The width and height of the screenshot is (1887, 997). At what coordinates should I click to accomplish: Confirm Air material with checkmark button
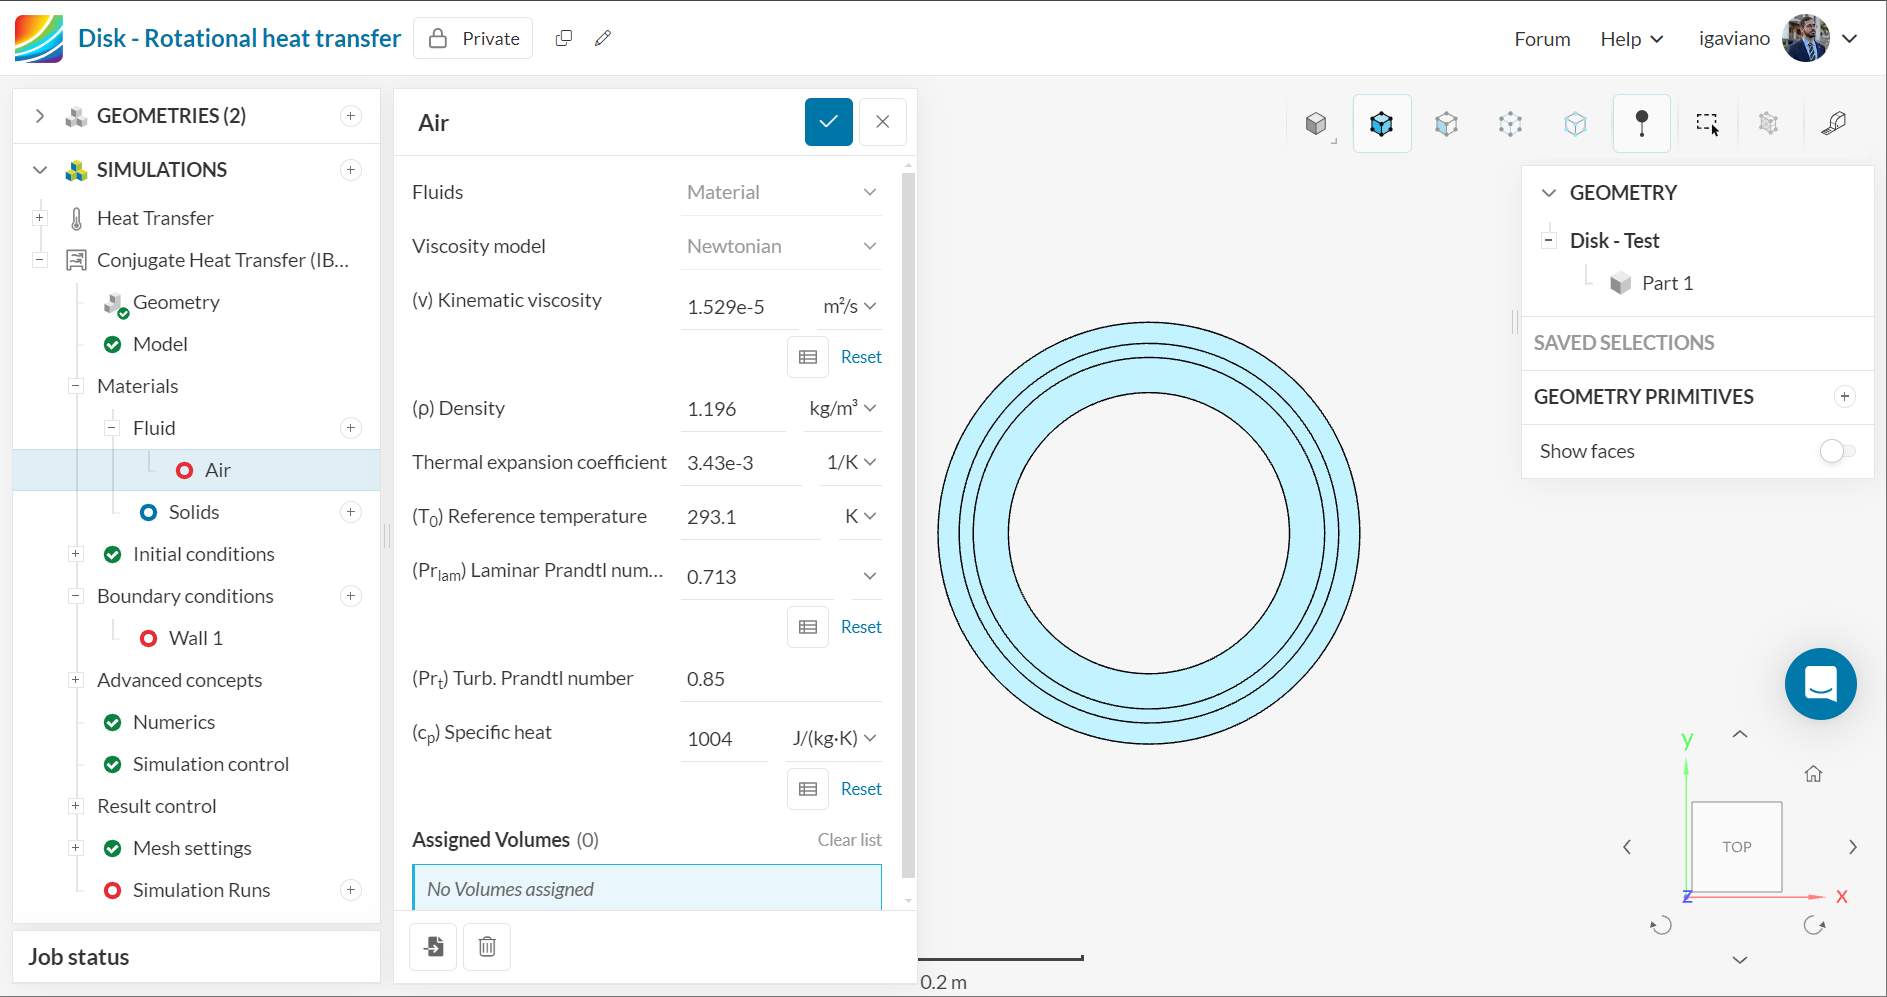[x=828, y=122]
